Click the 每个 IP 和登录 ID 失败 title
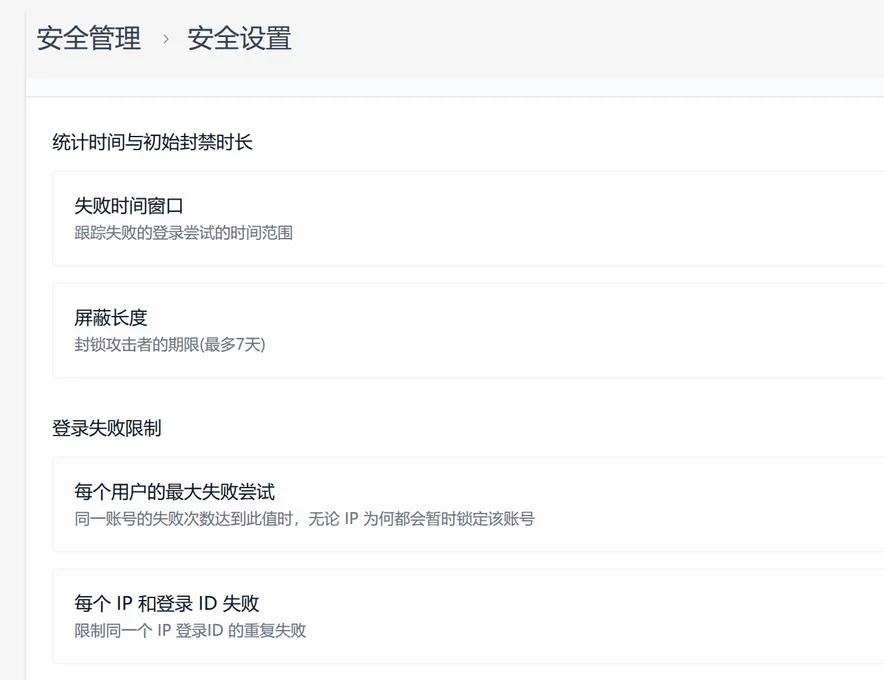The width and height of the screenshot is (884, 680). pyautogui.click(x=166, y=603)
